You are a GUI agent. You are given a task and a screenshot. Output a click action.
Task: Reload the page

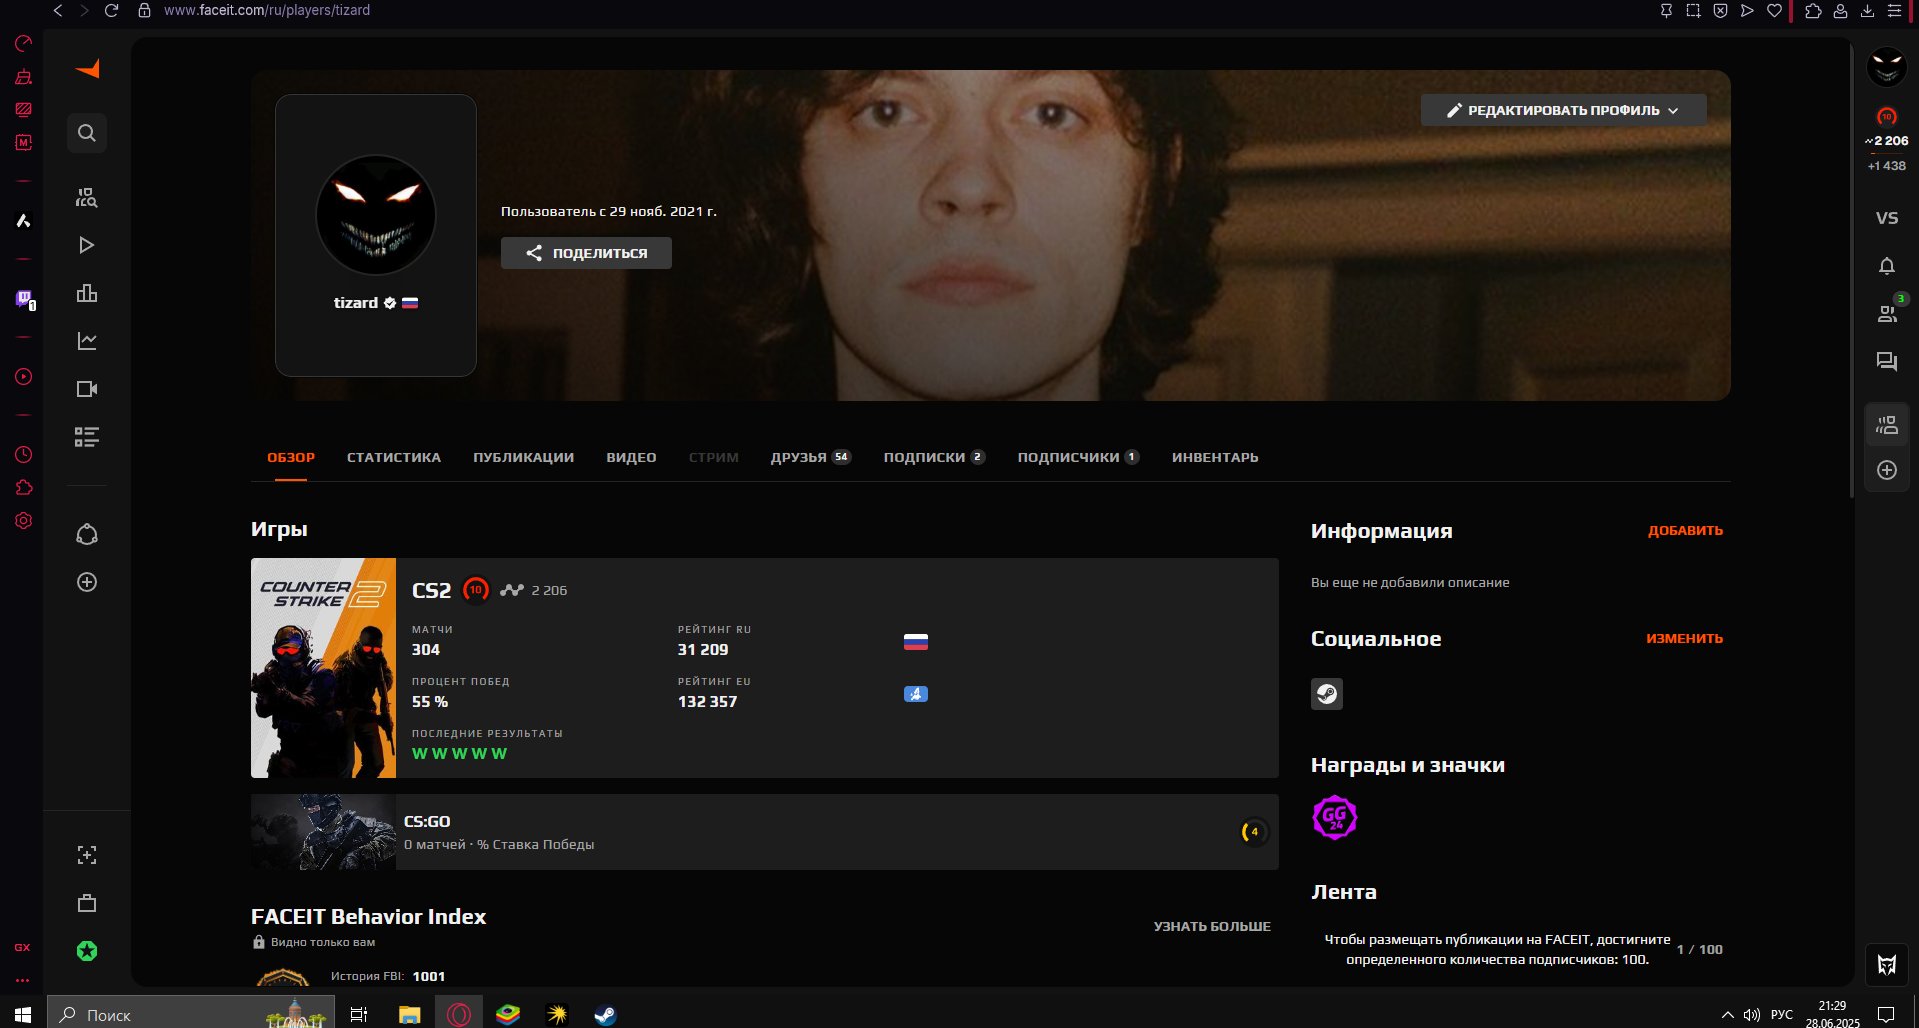click(x=112, y=10)
